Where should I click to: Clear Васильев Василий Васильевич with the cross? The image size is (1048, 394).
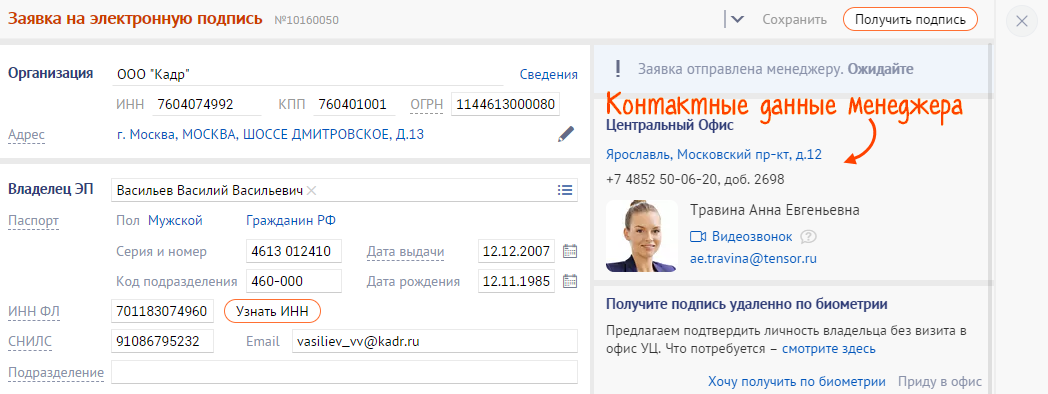[x=311, y=191]
